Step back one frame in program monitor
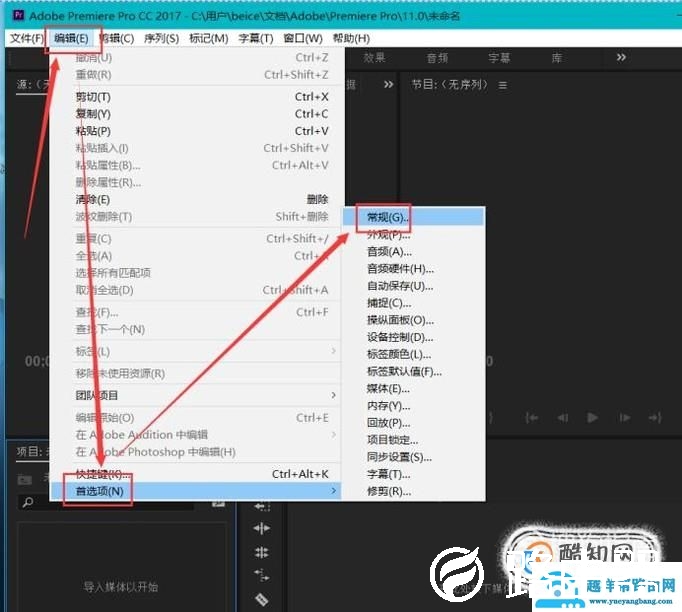682x612 pixels. pos(562,418)
